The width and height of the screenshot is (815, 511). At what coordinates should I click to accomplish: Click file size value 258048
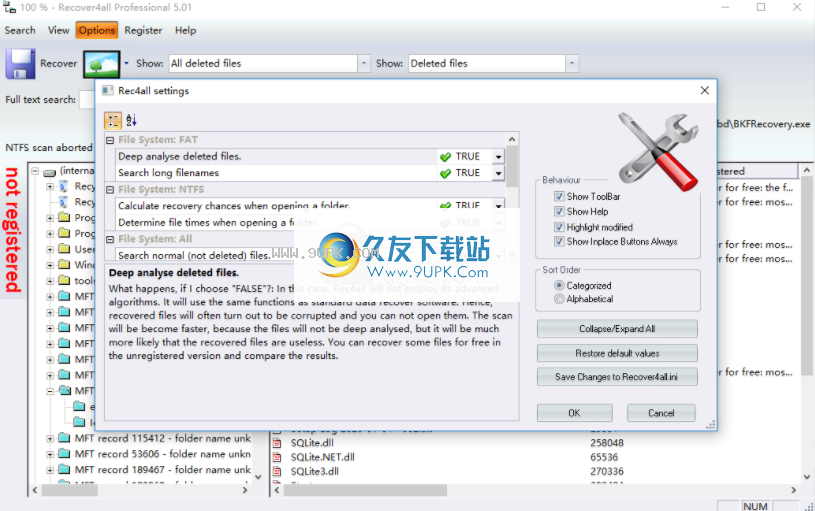coord(607,443)
